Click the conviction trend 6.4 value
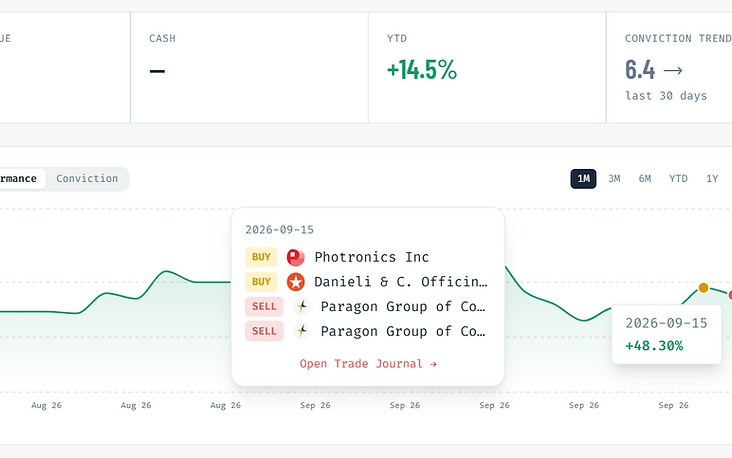The image size is (732, 458). pos(640,70)
